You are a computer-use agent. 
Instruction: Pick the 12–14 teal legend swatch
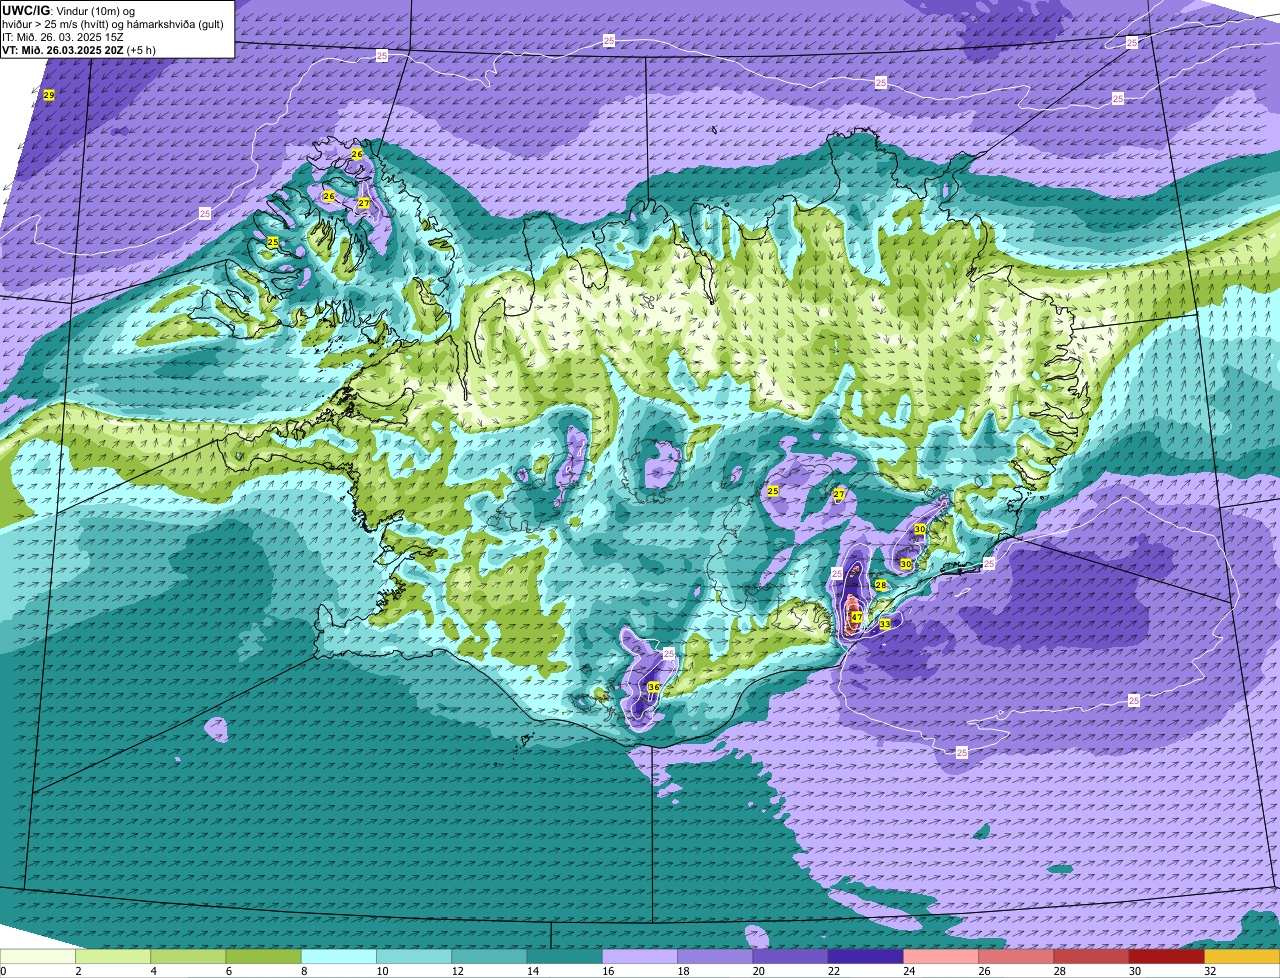[489, 956]
